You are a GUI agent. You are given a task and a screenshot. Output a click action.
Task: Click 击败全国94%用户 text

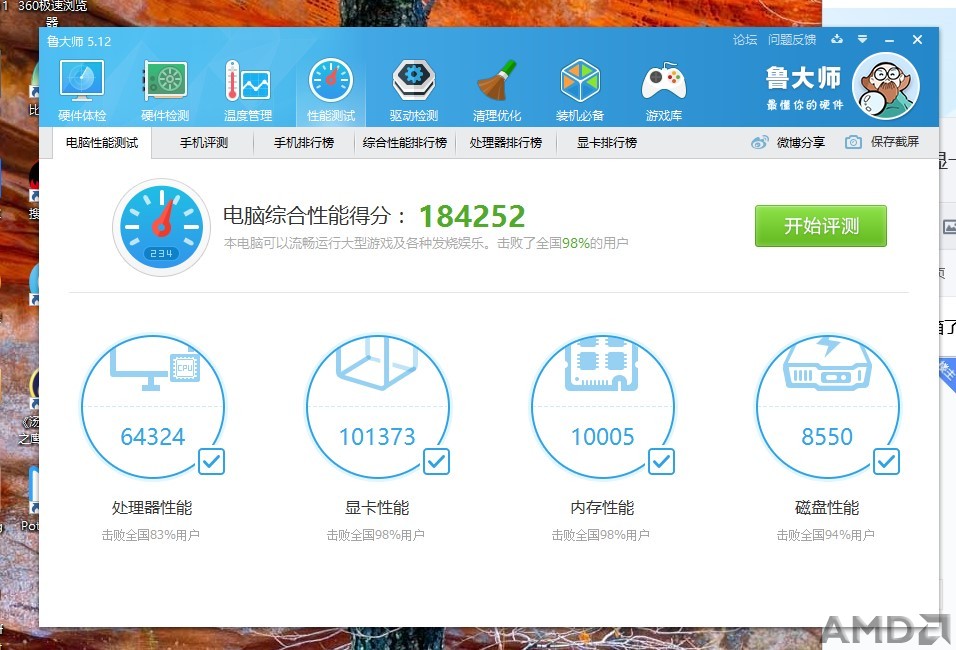[x=826, y=535]
